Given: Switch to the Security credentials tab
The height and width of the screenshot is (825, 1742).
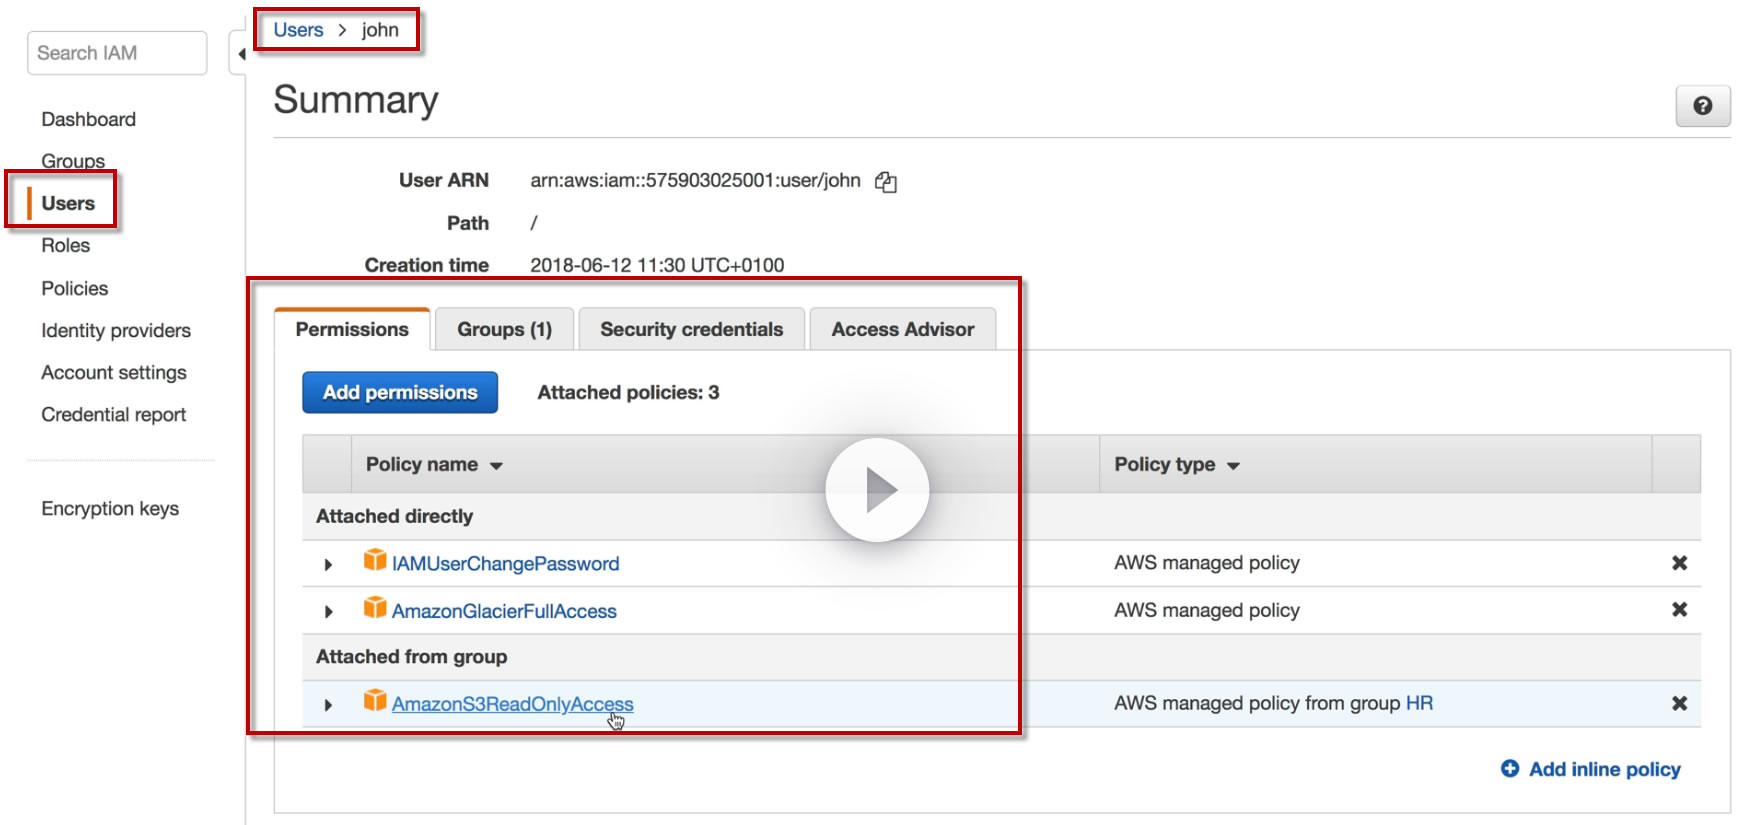Looking at the screenshot, I should pyautogui.click(x=691, y=330).
